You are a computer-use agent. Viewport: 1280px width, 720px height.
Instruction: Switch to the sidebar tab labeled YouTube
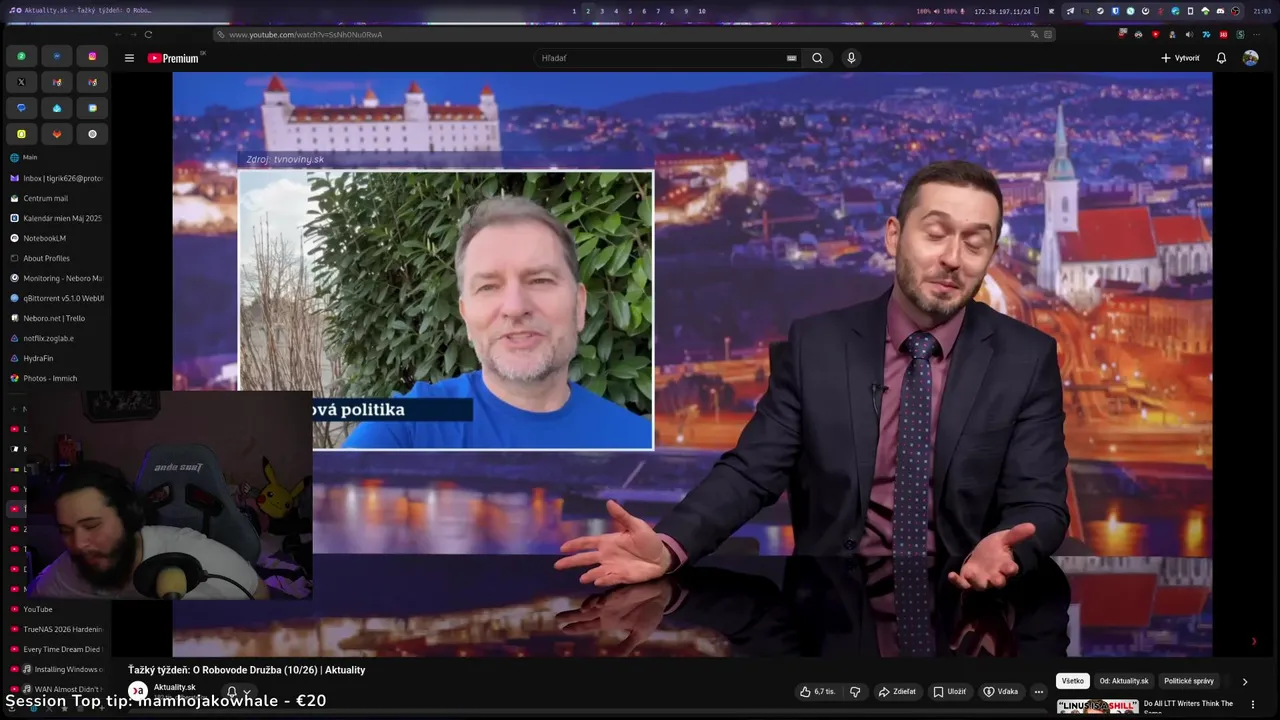55,609
